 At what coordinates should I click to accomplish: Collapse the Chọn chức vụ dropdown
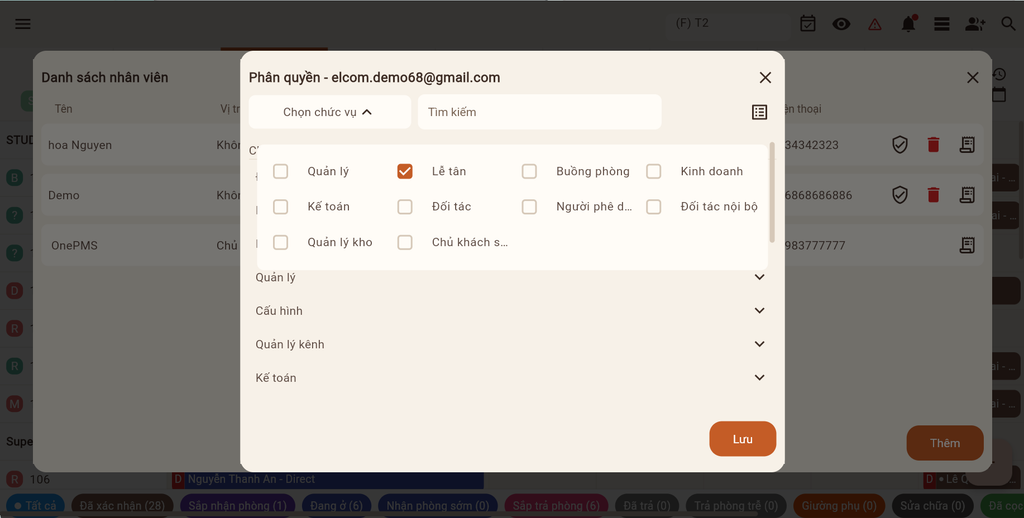[330, 112]
